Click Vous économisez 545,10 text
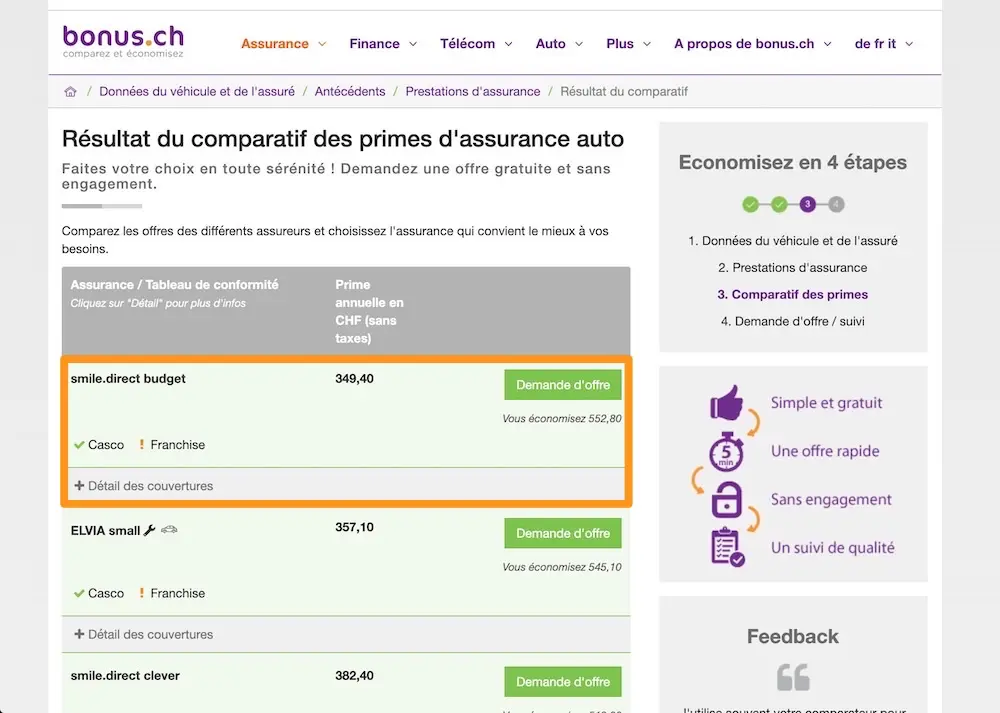The image size is (1000, 713). click(x=562, y=568)
